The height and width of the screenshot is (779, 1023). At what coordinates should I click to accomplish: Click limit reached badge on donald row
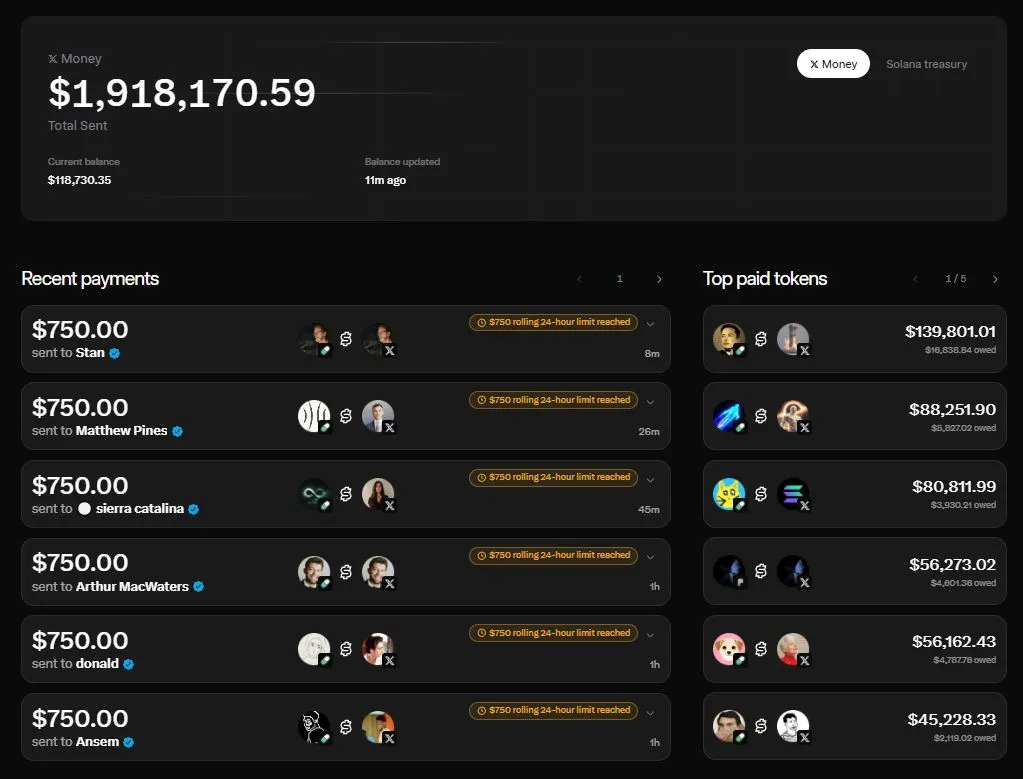tap(553, 633)
